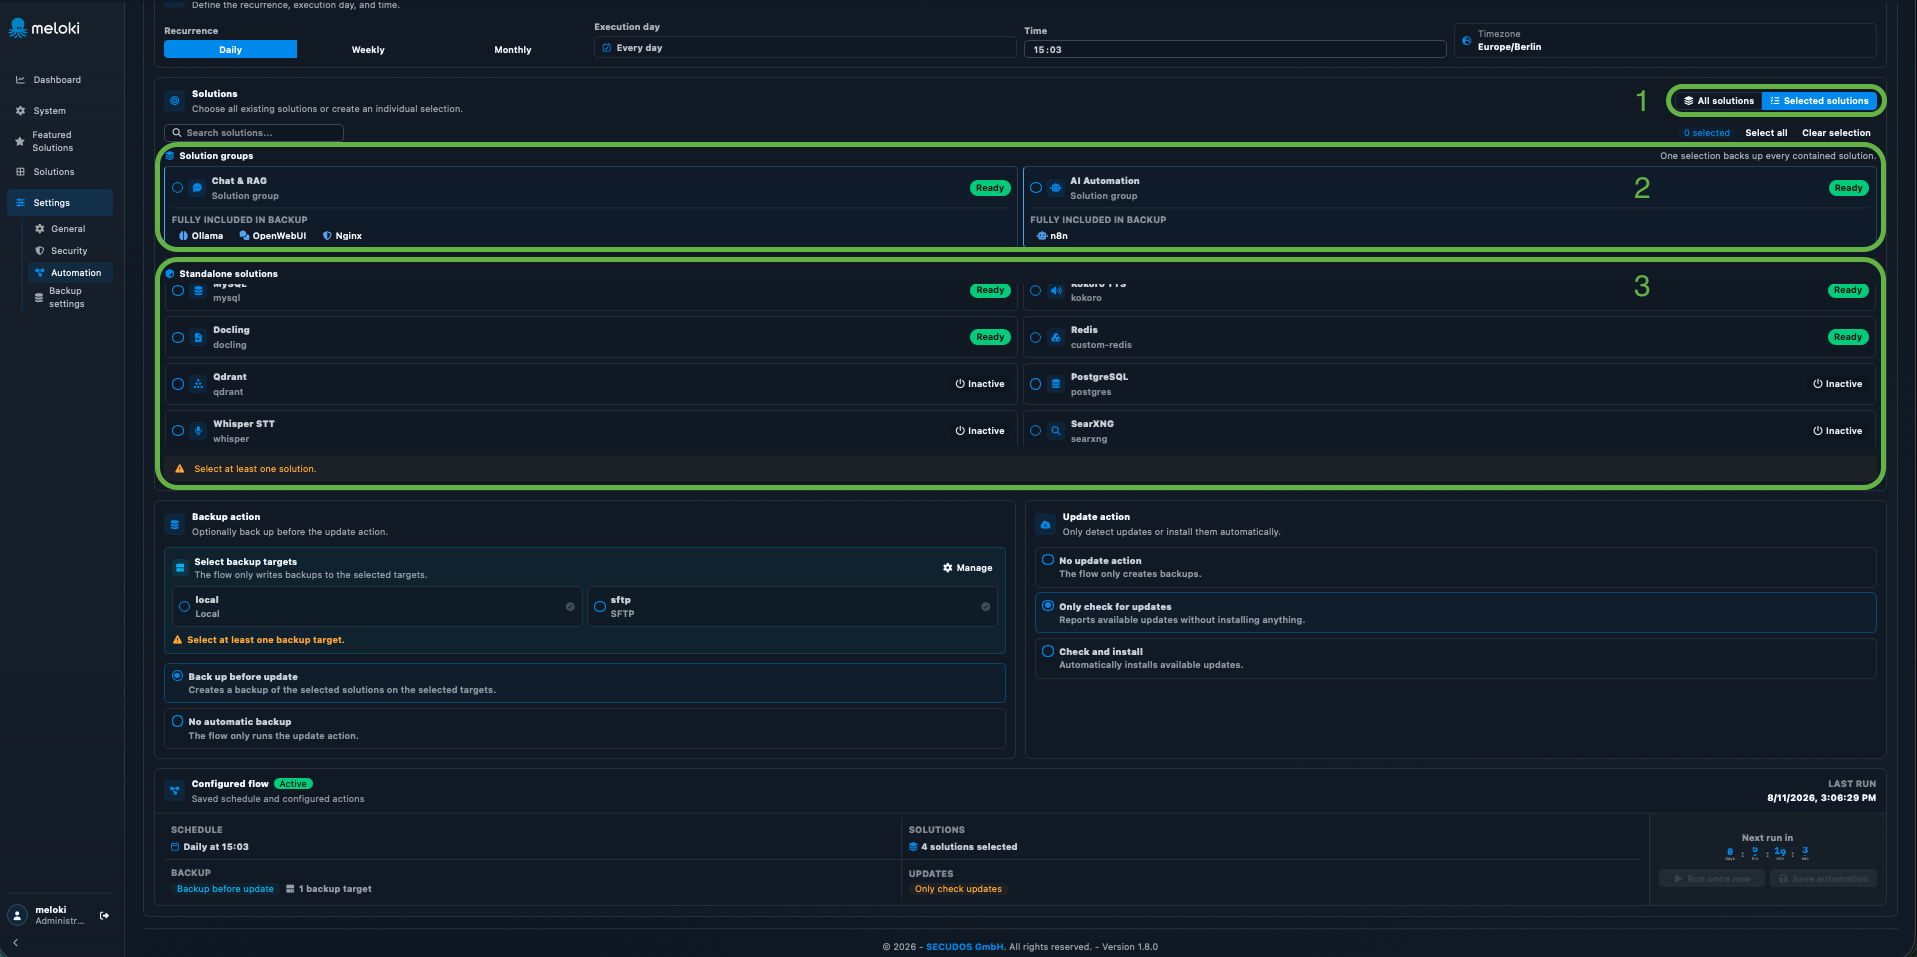1917x957 pixels.
Task: Click the Active badge beside Configured flow
Action: pyautogui.click(x=293, y=784)
